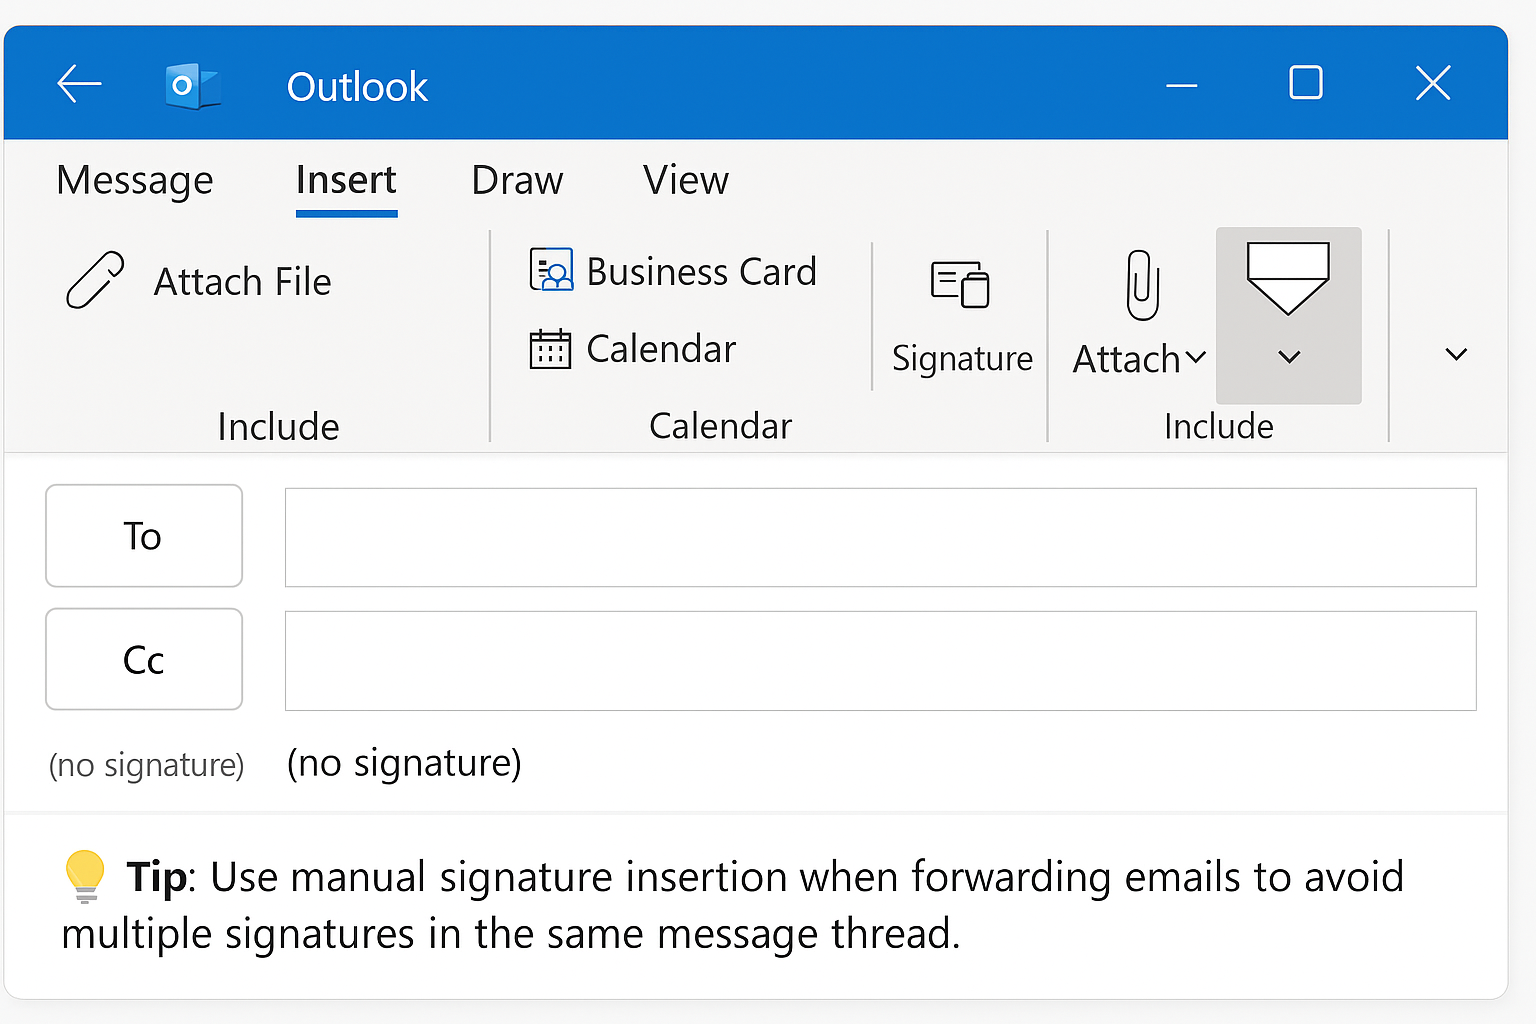Open the ribbon overflow chevron
1536x1024 pixels.
point(1456,353)
